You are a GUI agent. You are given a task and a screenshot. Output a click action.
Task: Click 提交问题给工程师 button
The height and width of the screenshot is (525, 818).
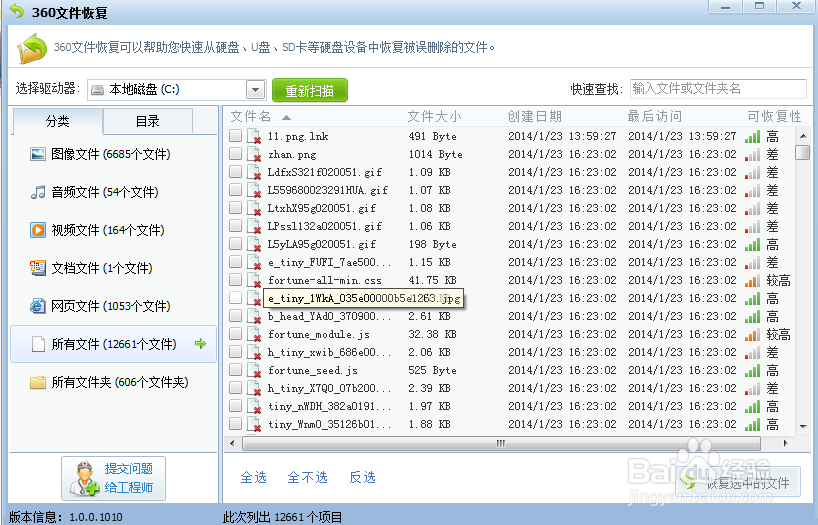pos(113,479)
